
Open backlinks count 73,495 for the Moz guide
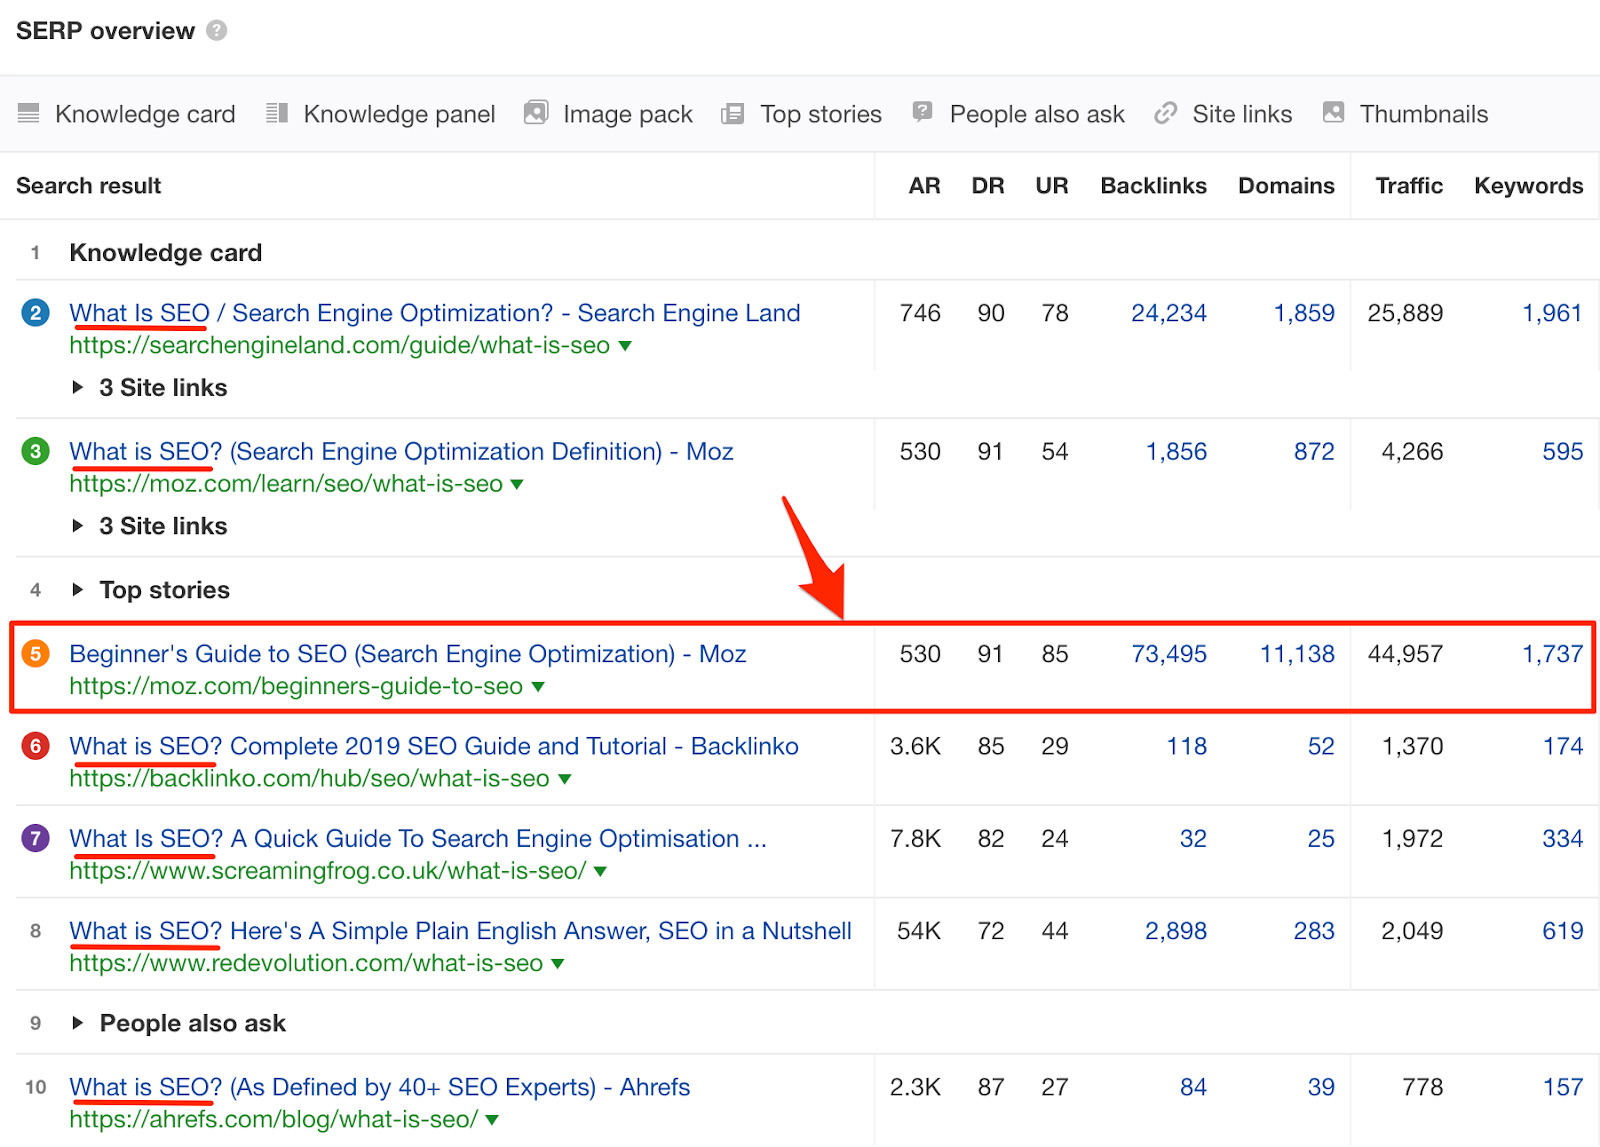1168,653
